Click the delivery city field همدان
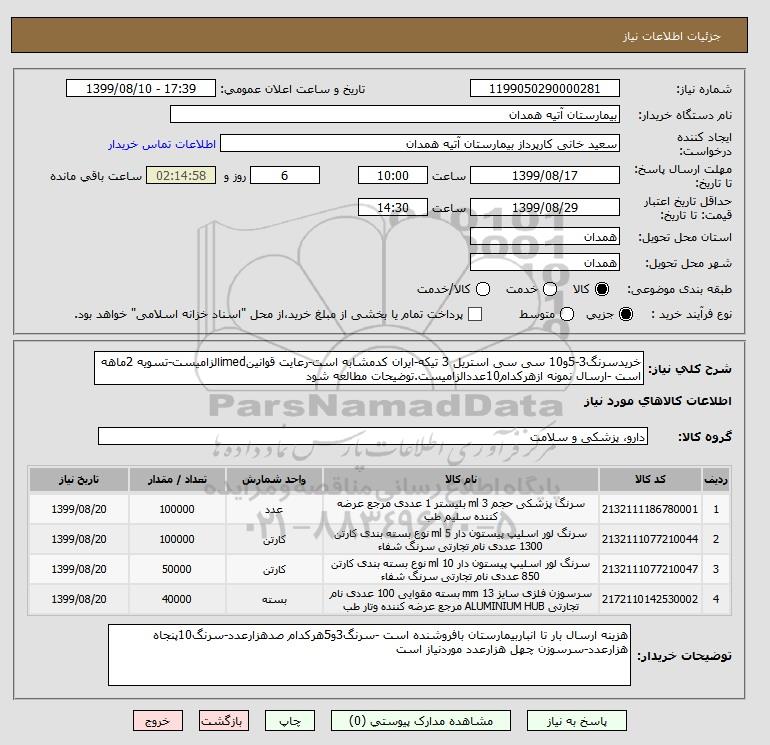Viewport: 770px width, 745px height. point(545,263)
